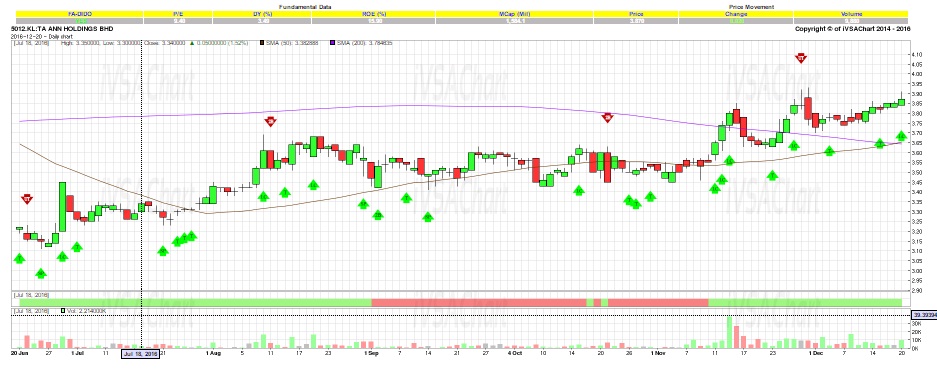937x369 pixels.
Task: Click the red down-arrow marker near 11 Aug
Action: 270,121
